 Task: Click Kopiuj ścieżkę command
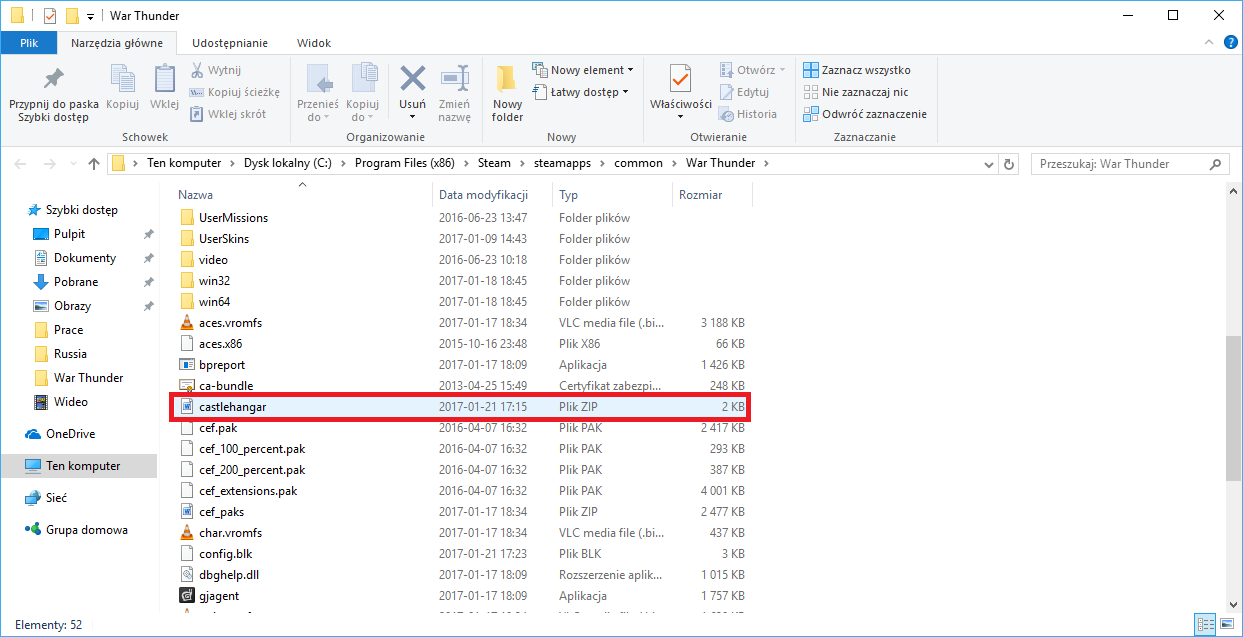(235, 92)
